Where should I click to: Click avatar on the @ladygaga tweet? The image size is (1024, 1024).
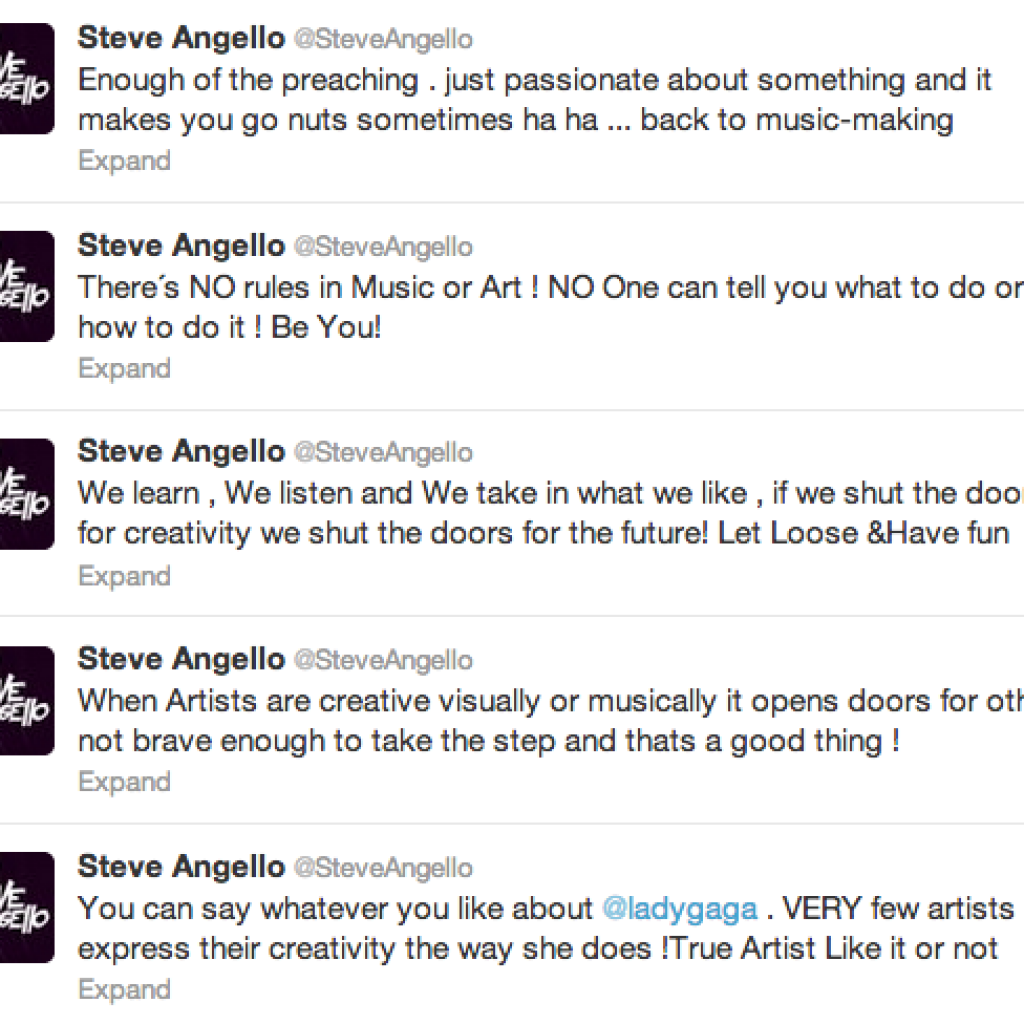click(x=26, y=907)
